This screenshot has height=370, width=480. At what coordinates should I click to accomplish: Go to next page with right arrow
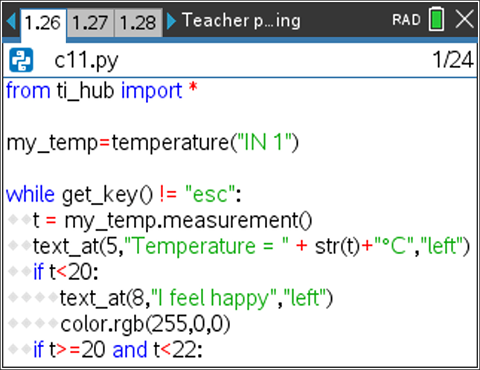pos(171,21)
